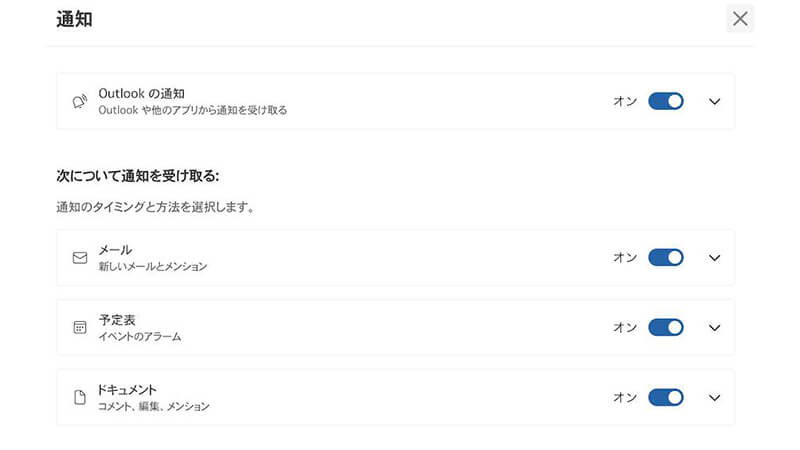Expand the ドキュメント notification options
The width and height of the screenshot is (800, 450).
click(x=714, y=397)
